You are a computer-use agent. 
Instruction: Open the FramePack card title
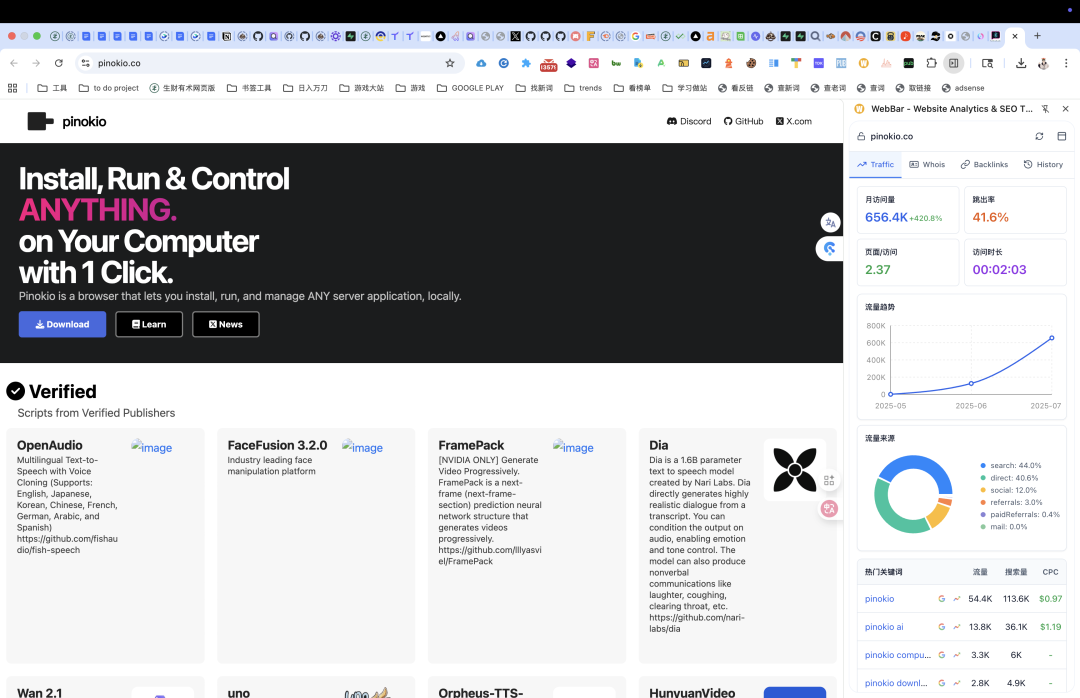click(471, 445)
